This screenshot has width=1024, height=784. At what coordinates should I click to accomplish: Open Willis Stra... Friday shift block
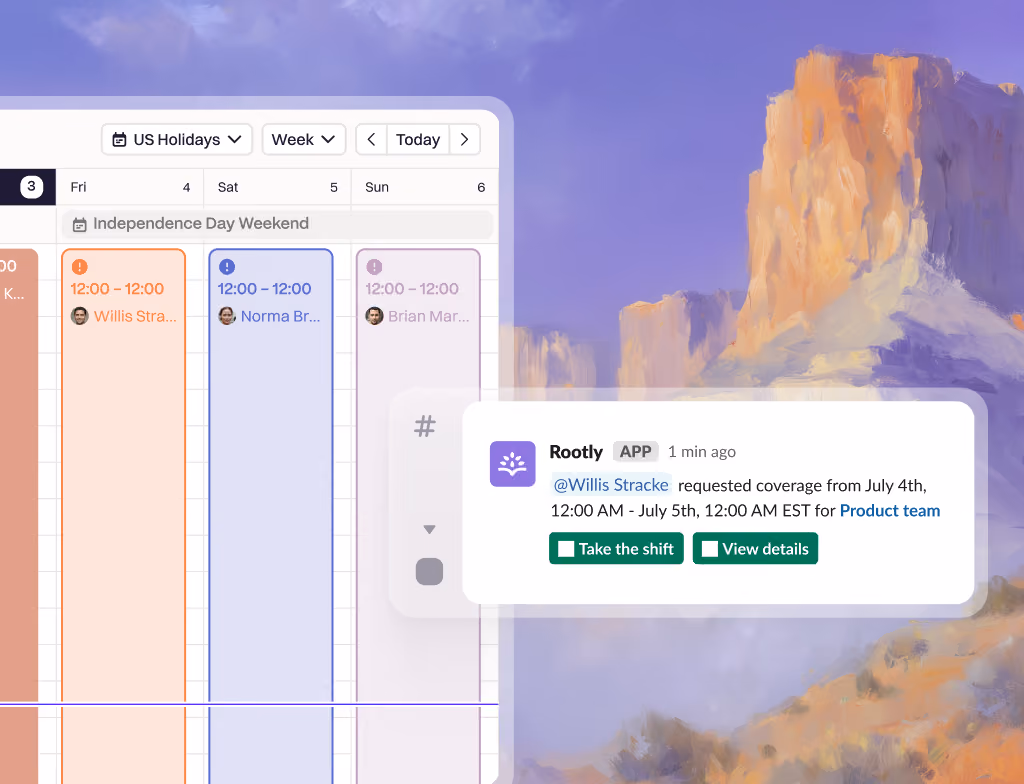[x=123, y=516]
